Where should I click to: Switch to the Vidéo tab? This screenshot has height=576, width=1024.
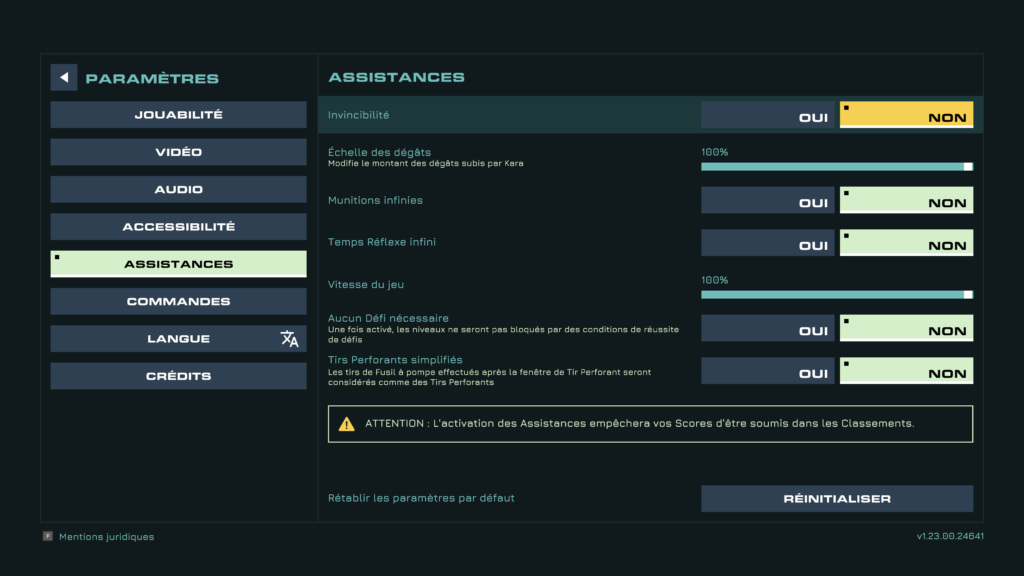tap(178, 152)
